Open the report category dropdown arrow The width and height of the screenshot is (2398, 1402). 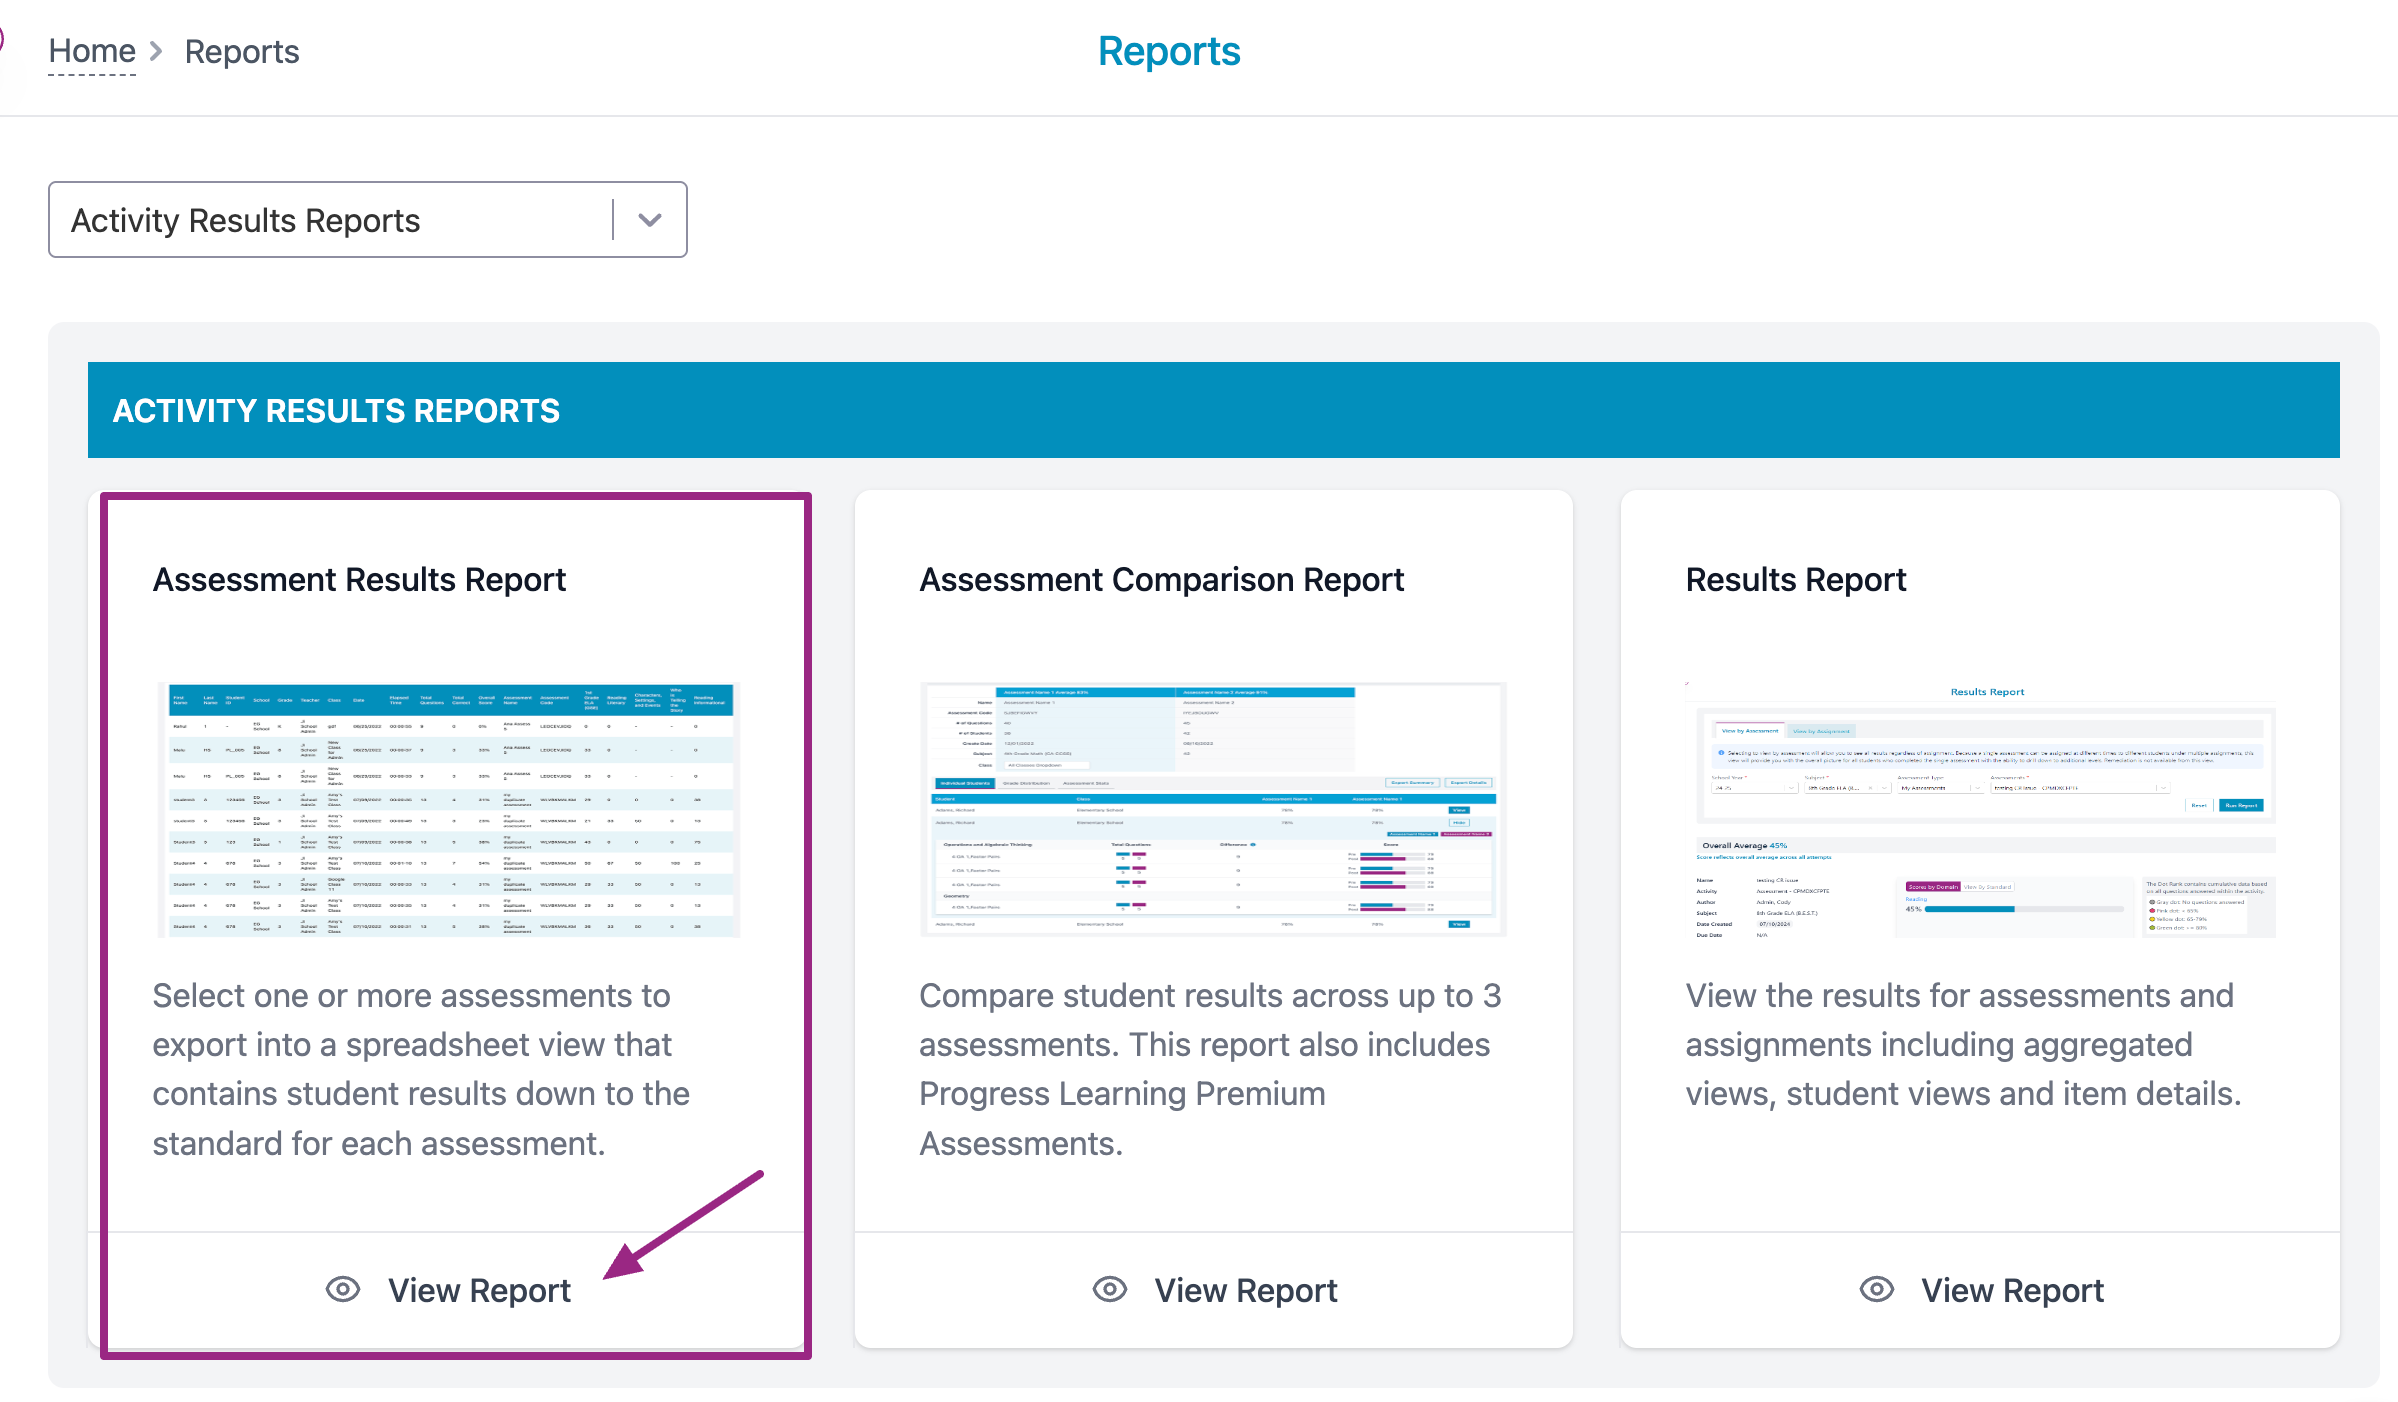[650, 220]
